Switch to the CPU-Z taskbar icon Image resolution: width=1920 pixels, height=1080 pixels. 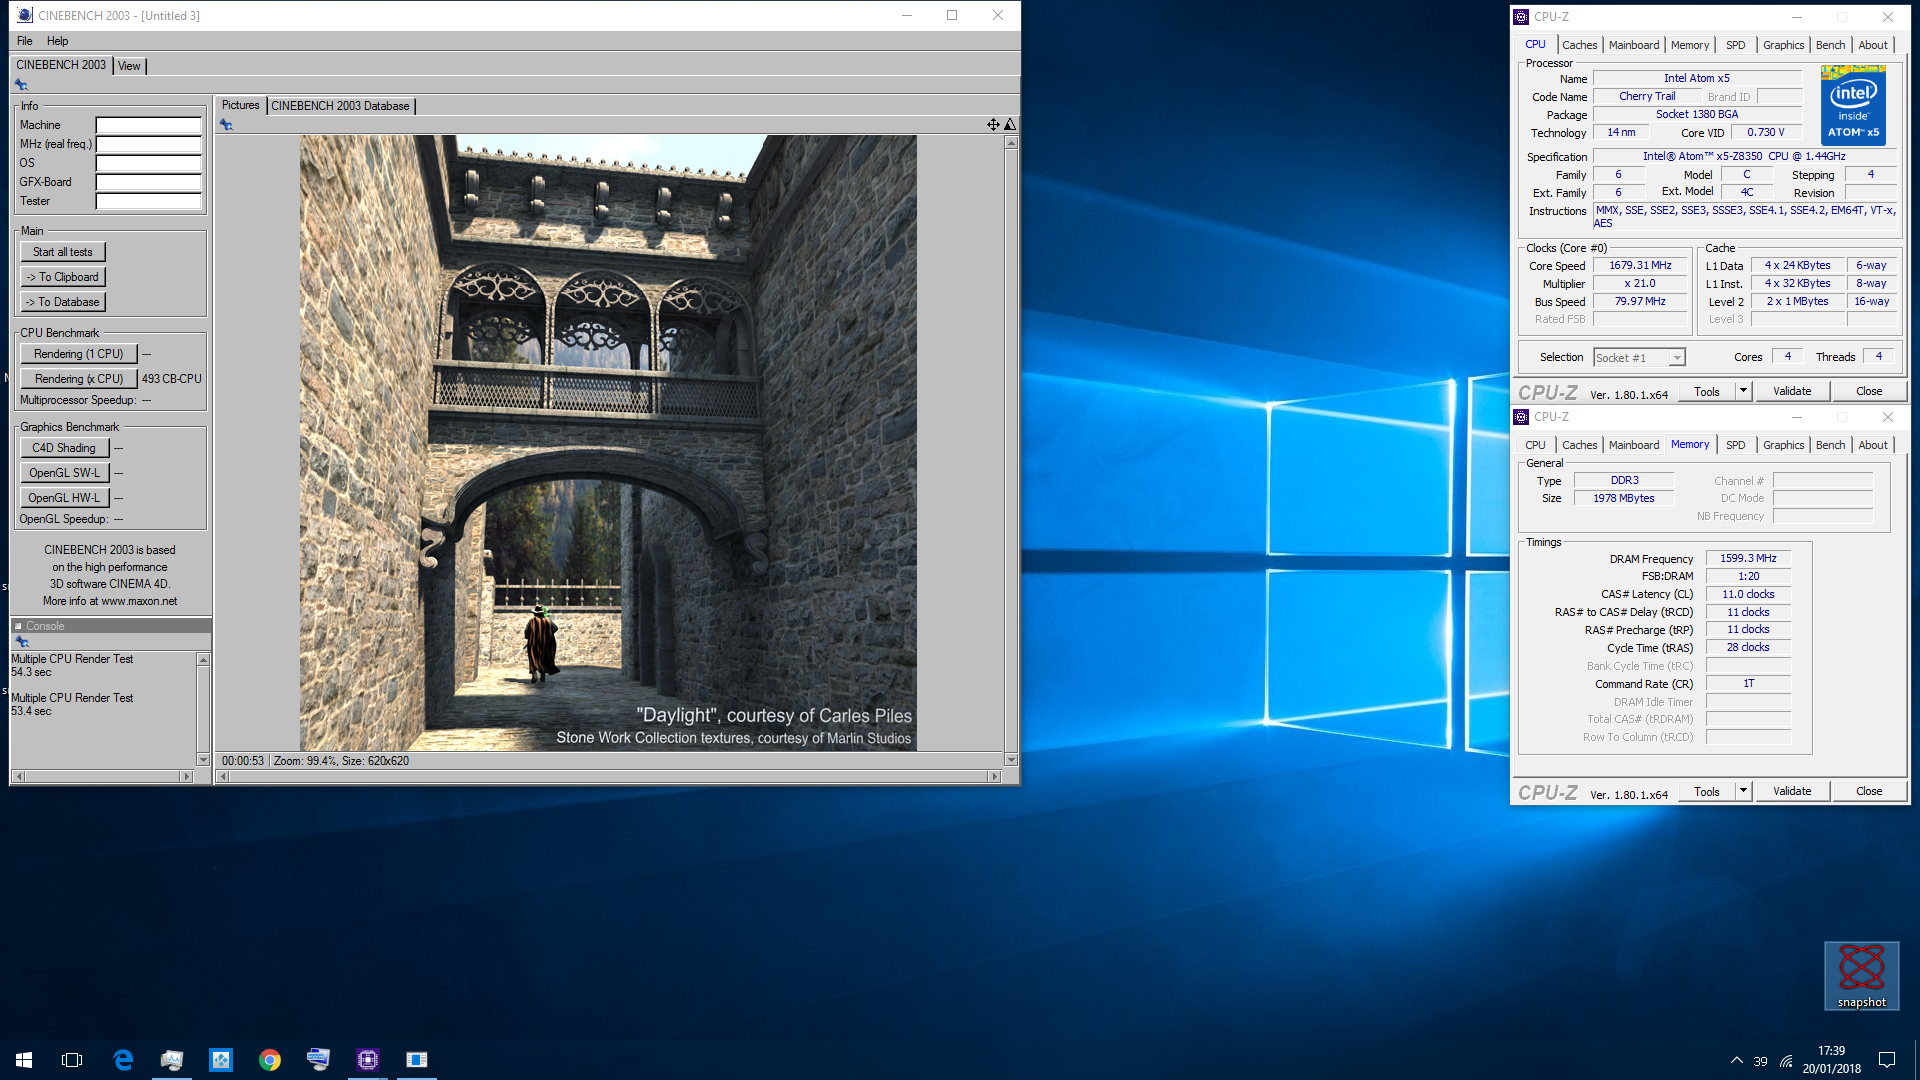(x=367, y=1059)
